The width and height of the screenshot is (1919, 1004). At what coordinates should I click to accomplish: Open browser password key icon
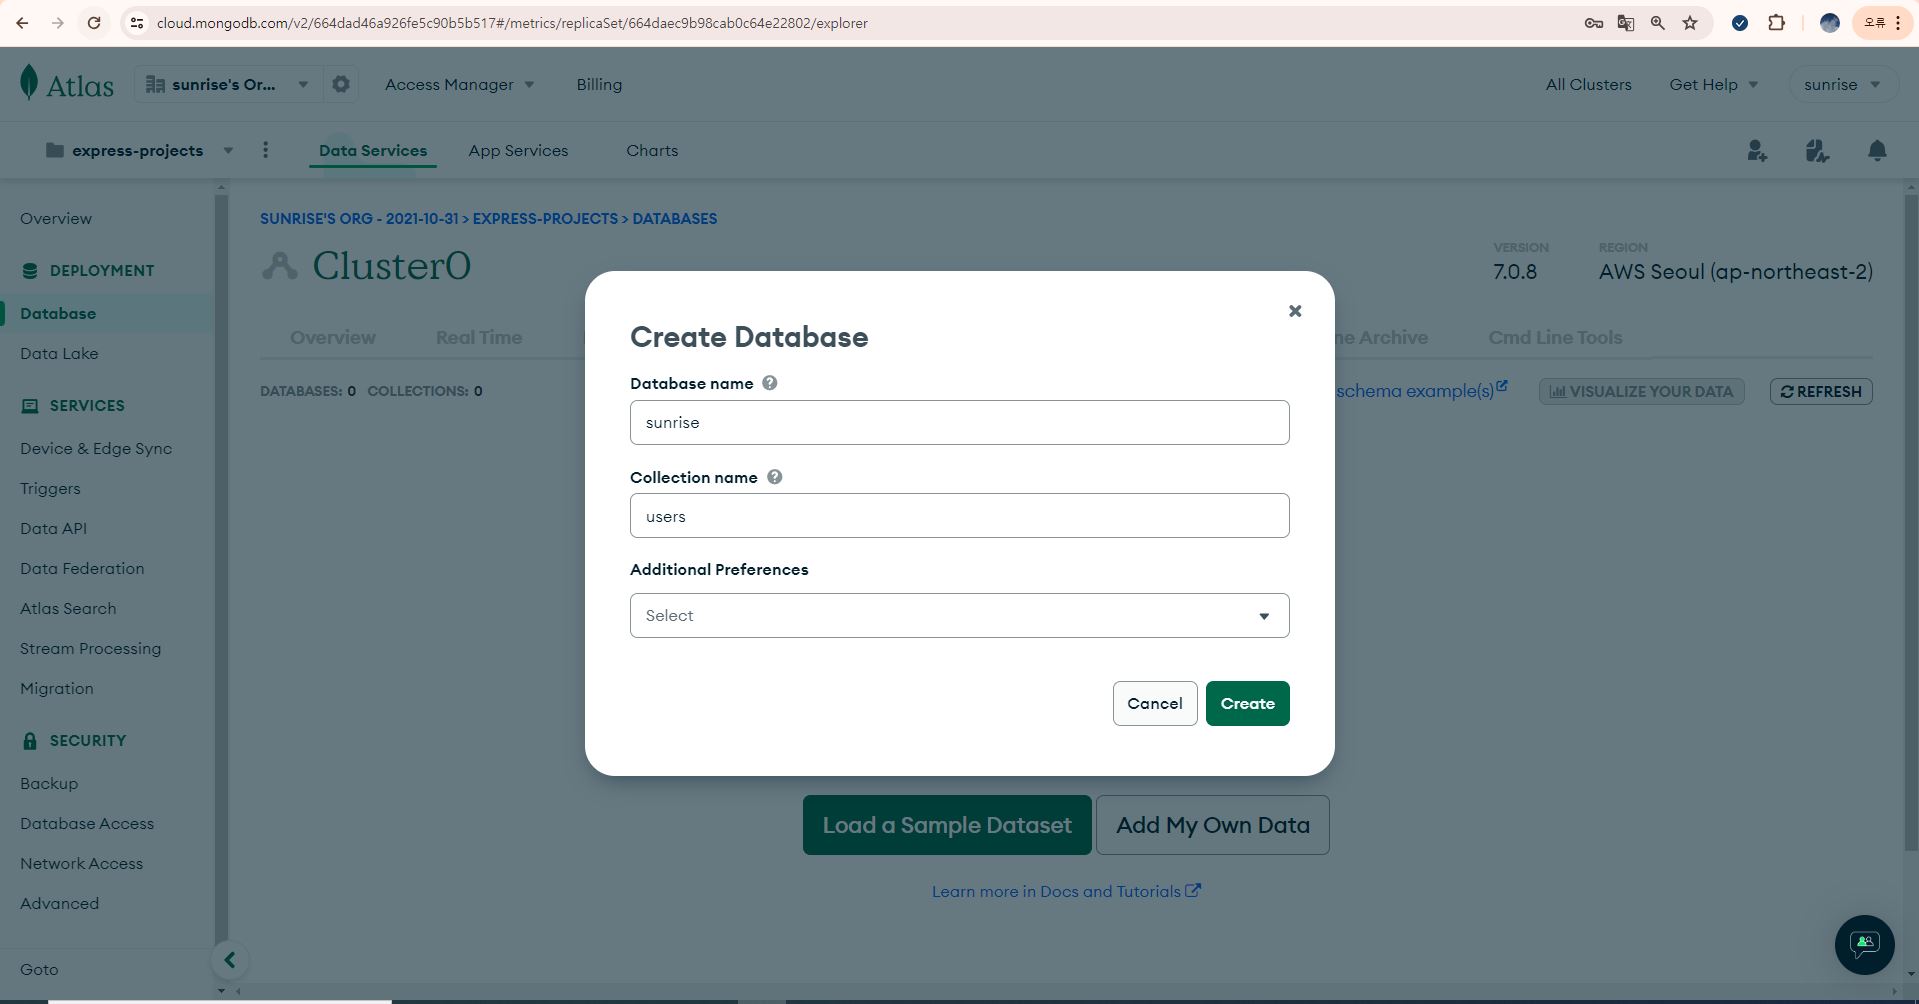[1594, 23]
